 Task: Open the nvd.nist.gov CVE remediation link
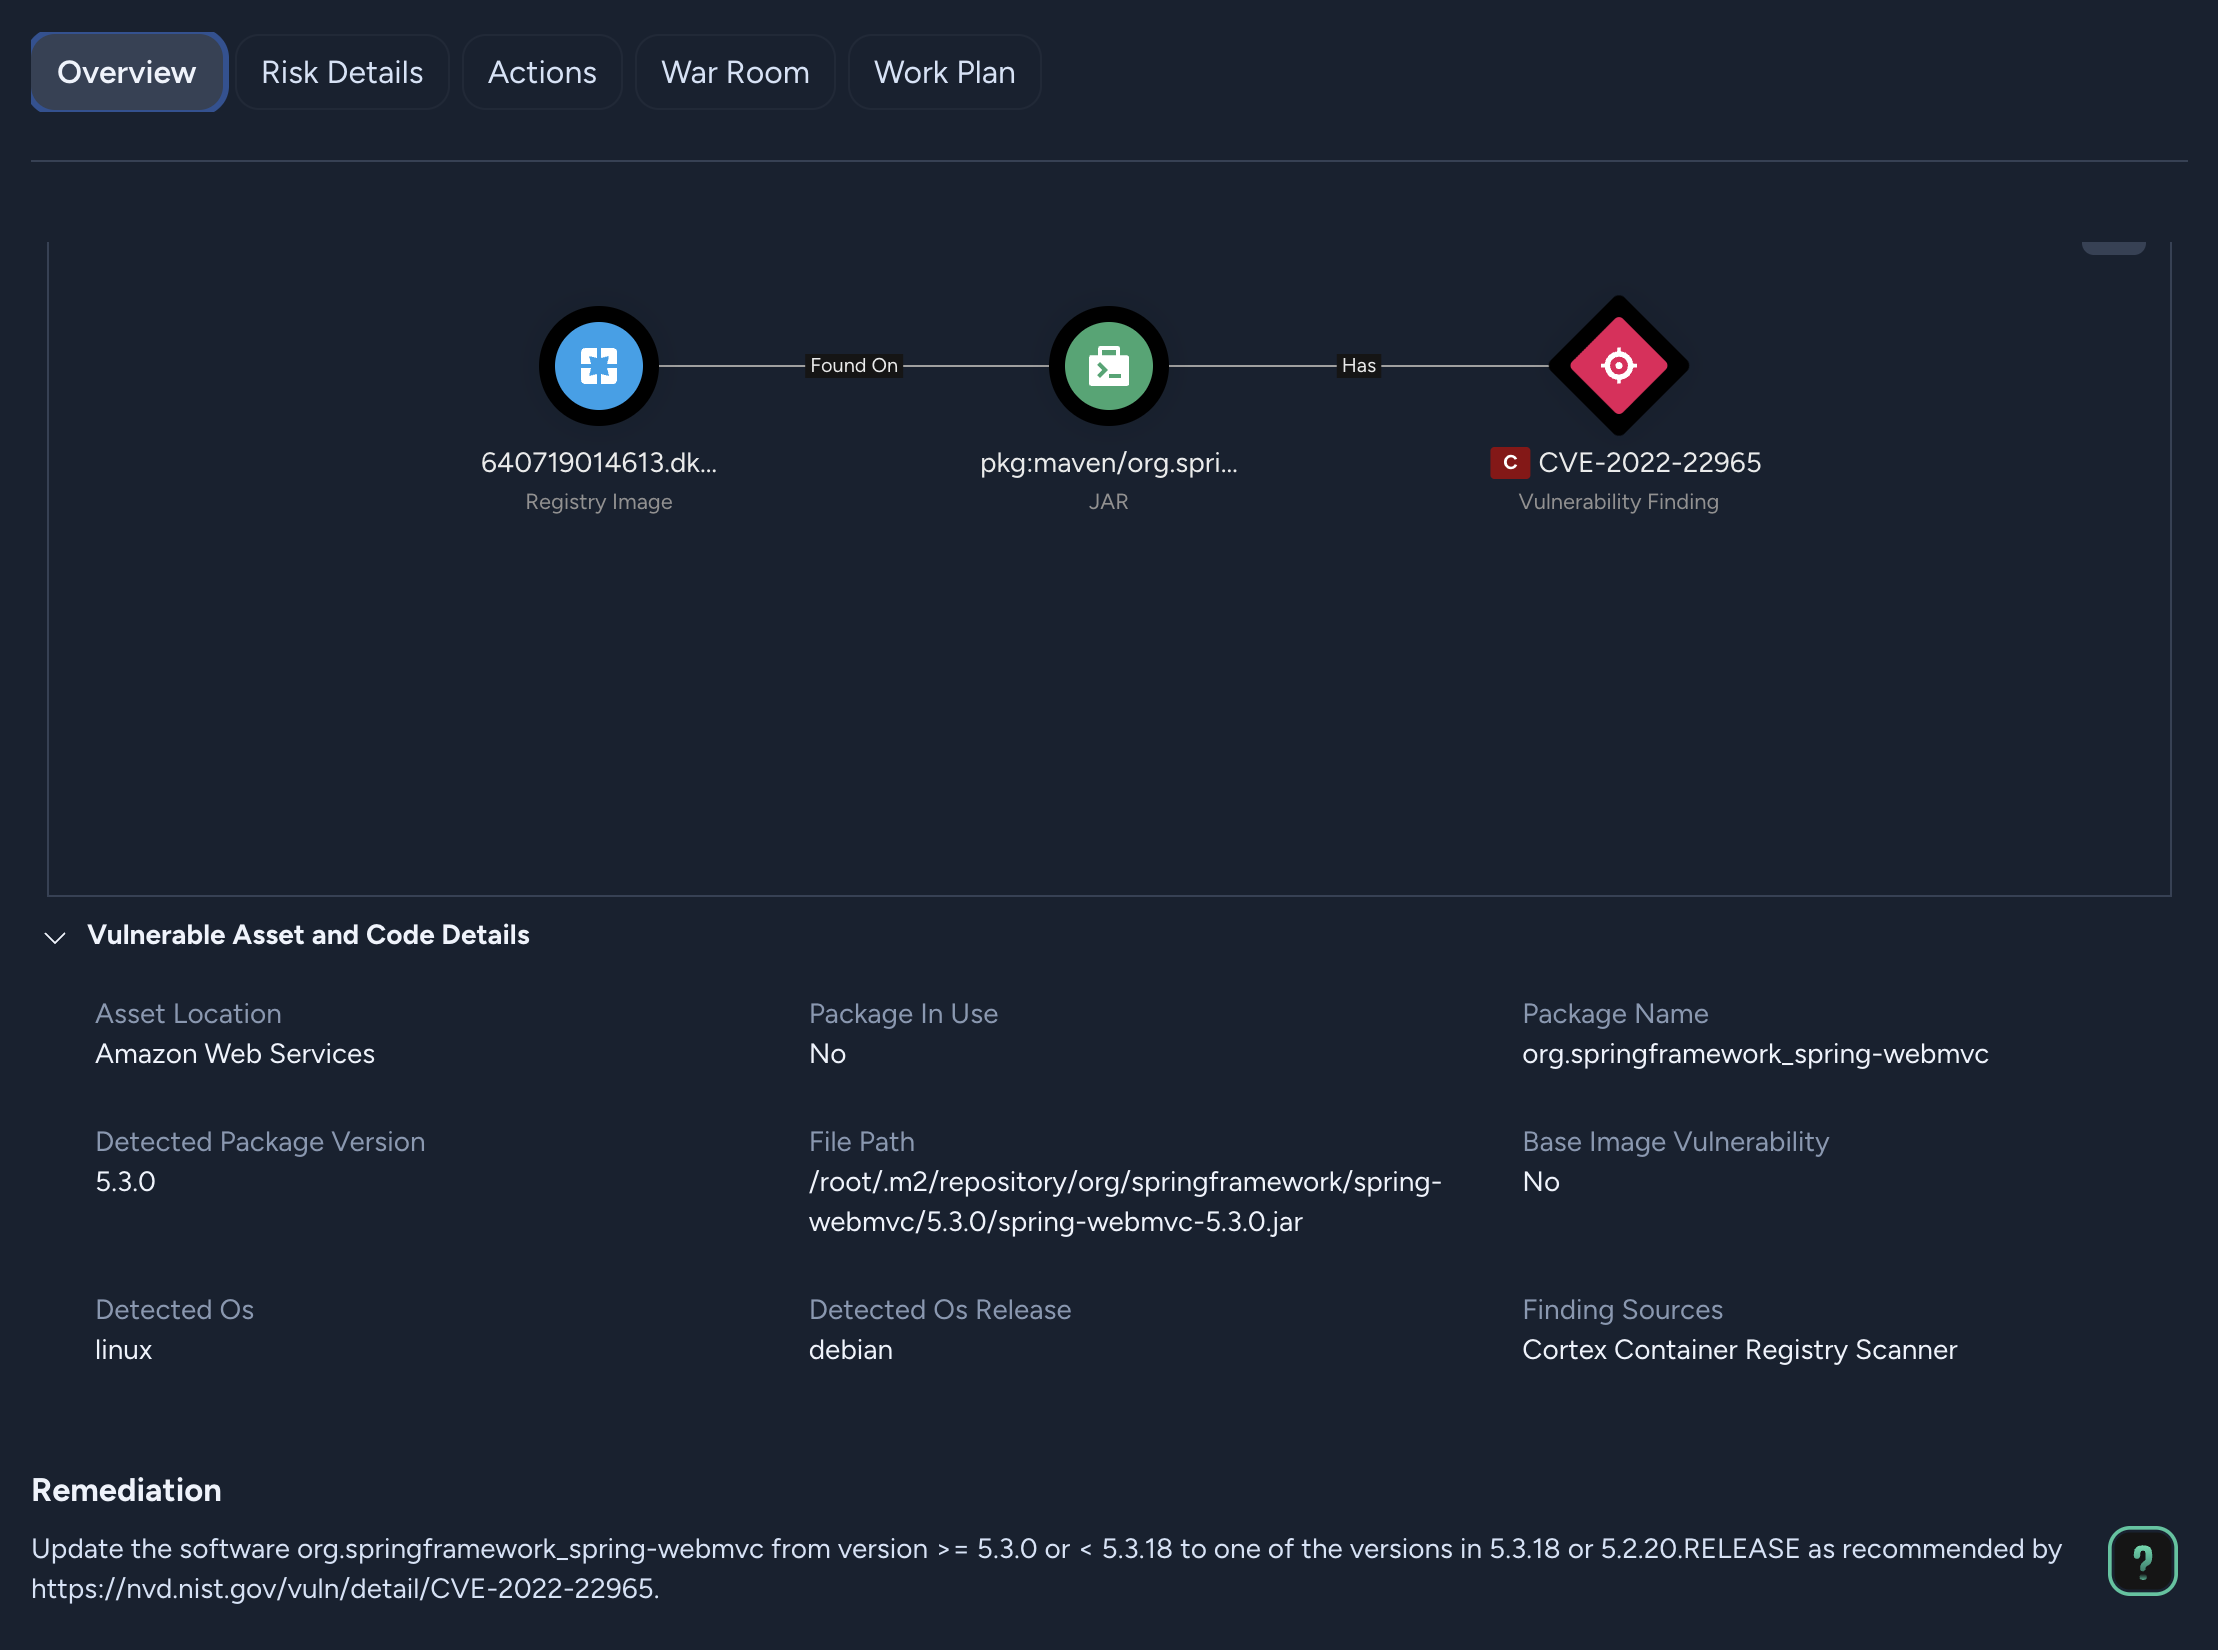coord(345,1588)
